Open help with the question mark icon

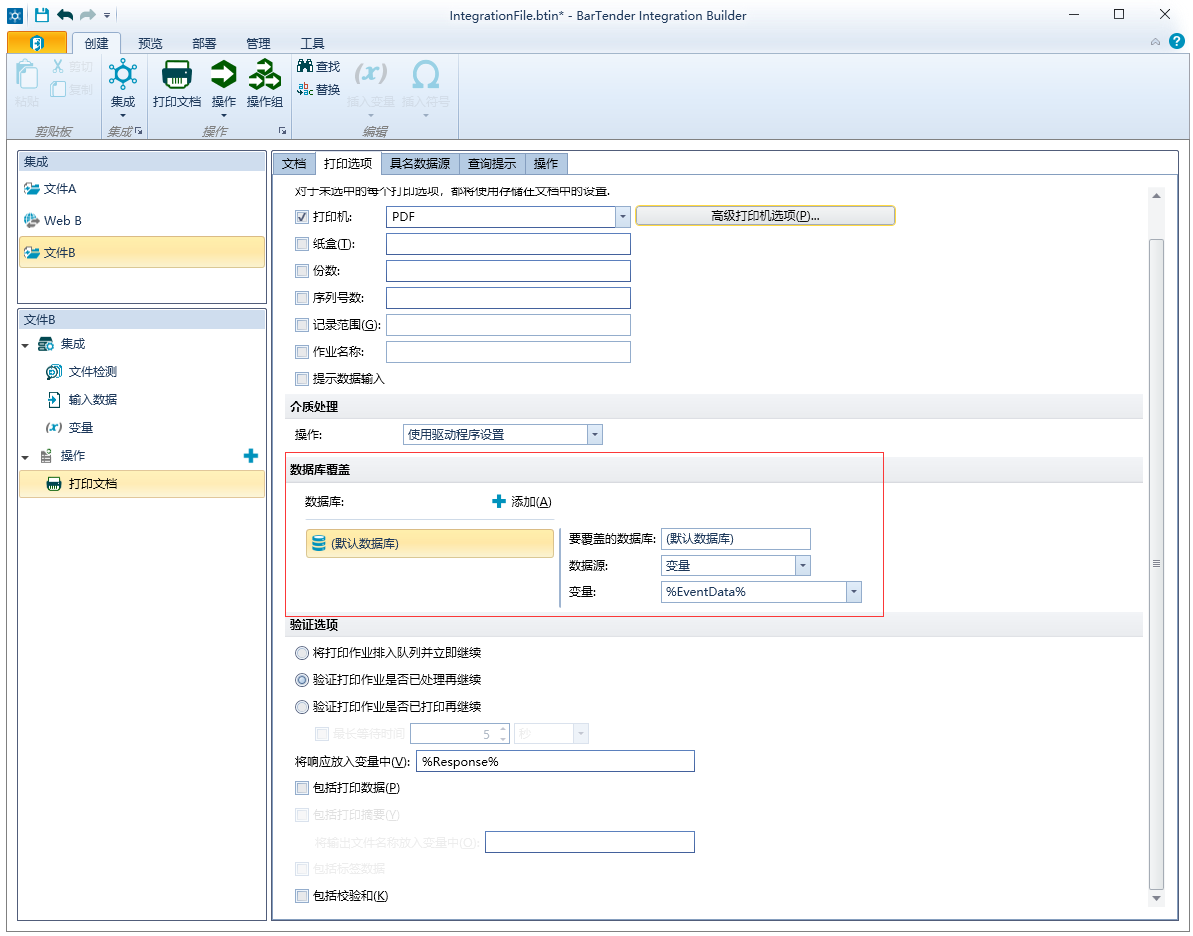(1177, 42)
